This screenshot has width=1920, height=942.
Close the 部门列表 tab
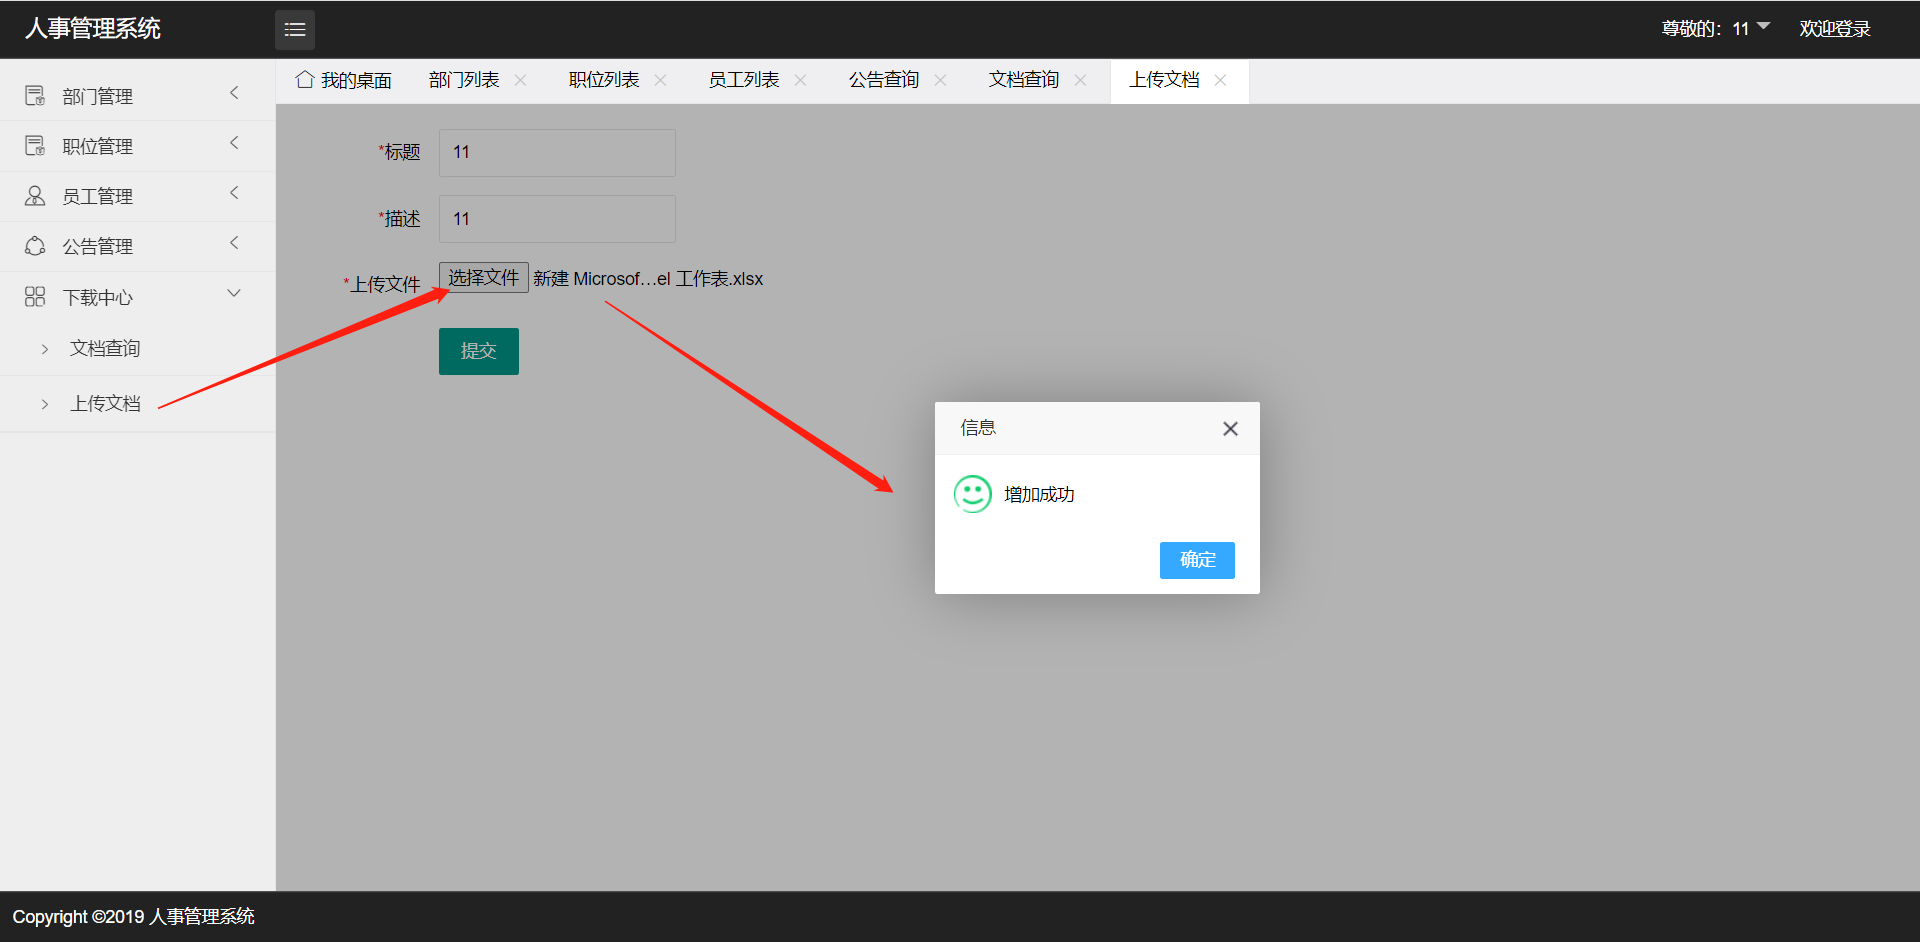[x=520, y=80]
